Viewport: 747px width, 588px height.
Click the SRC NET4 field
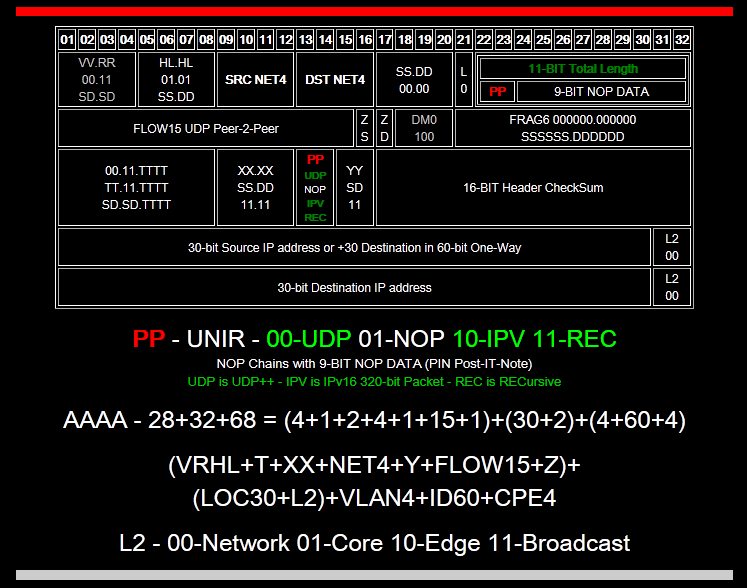tap(255, 80)
